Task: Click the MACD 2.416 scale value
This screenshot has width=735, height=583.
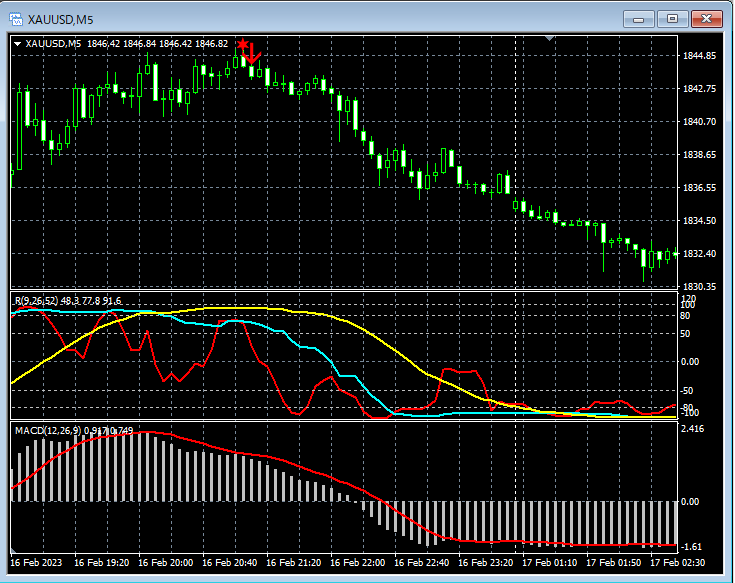Action: [694, 429]
